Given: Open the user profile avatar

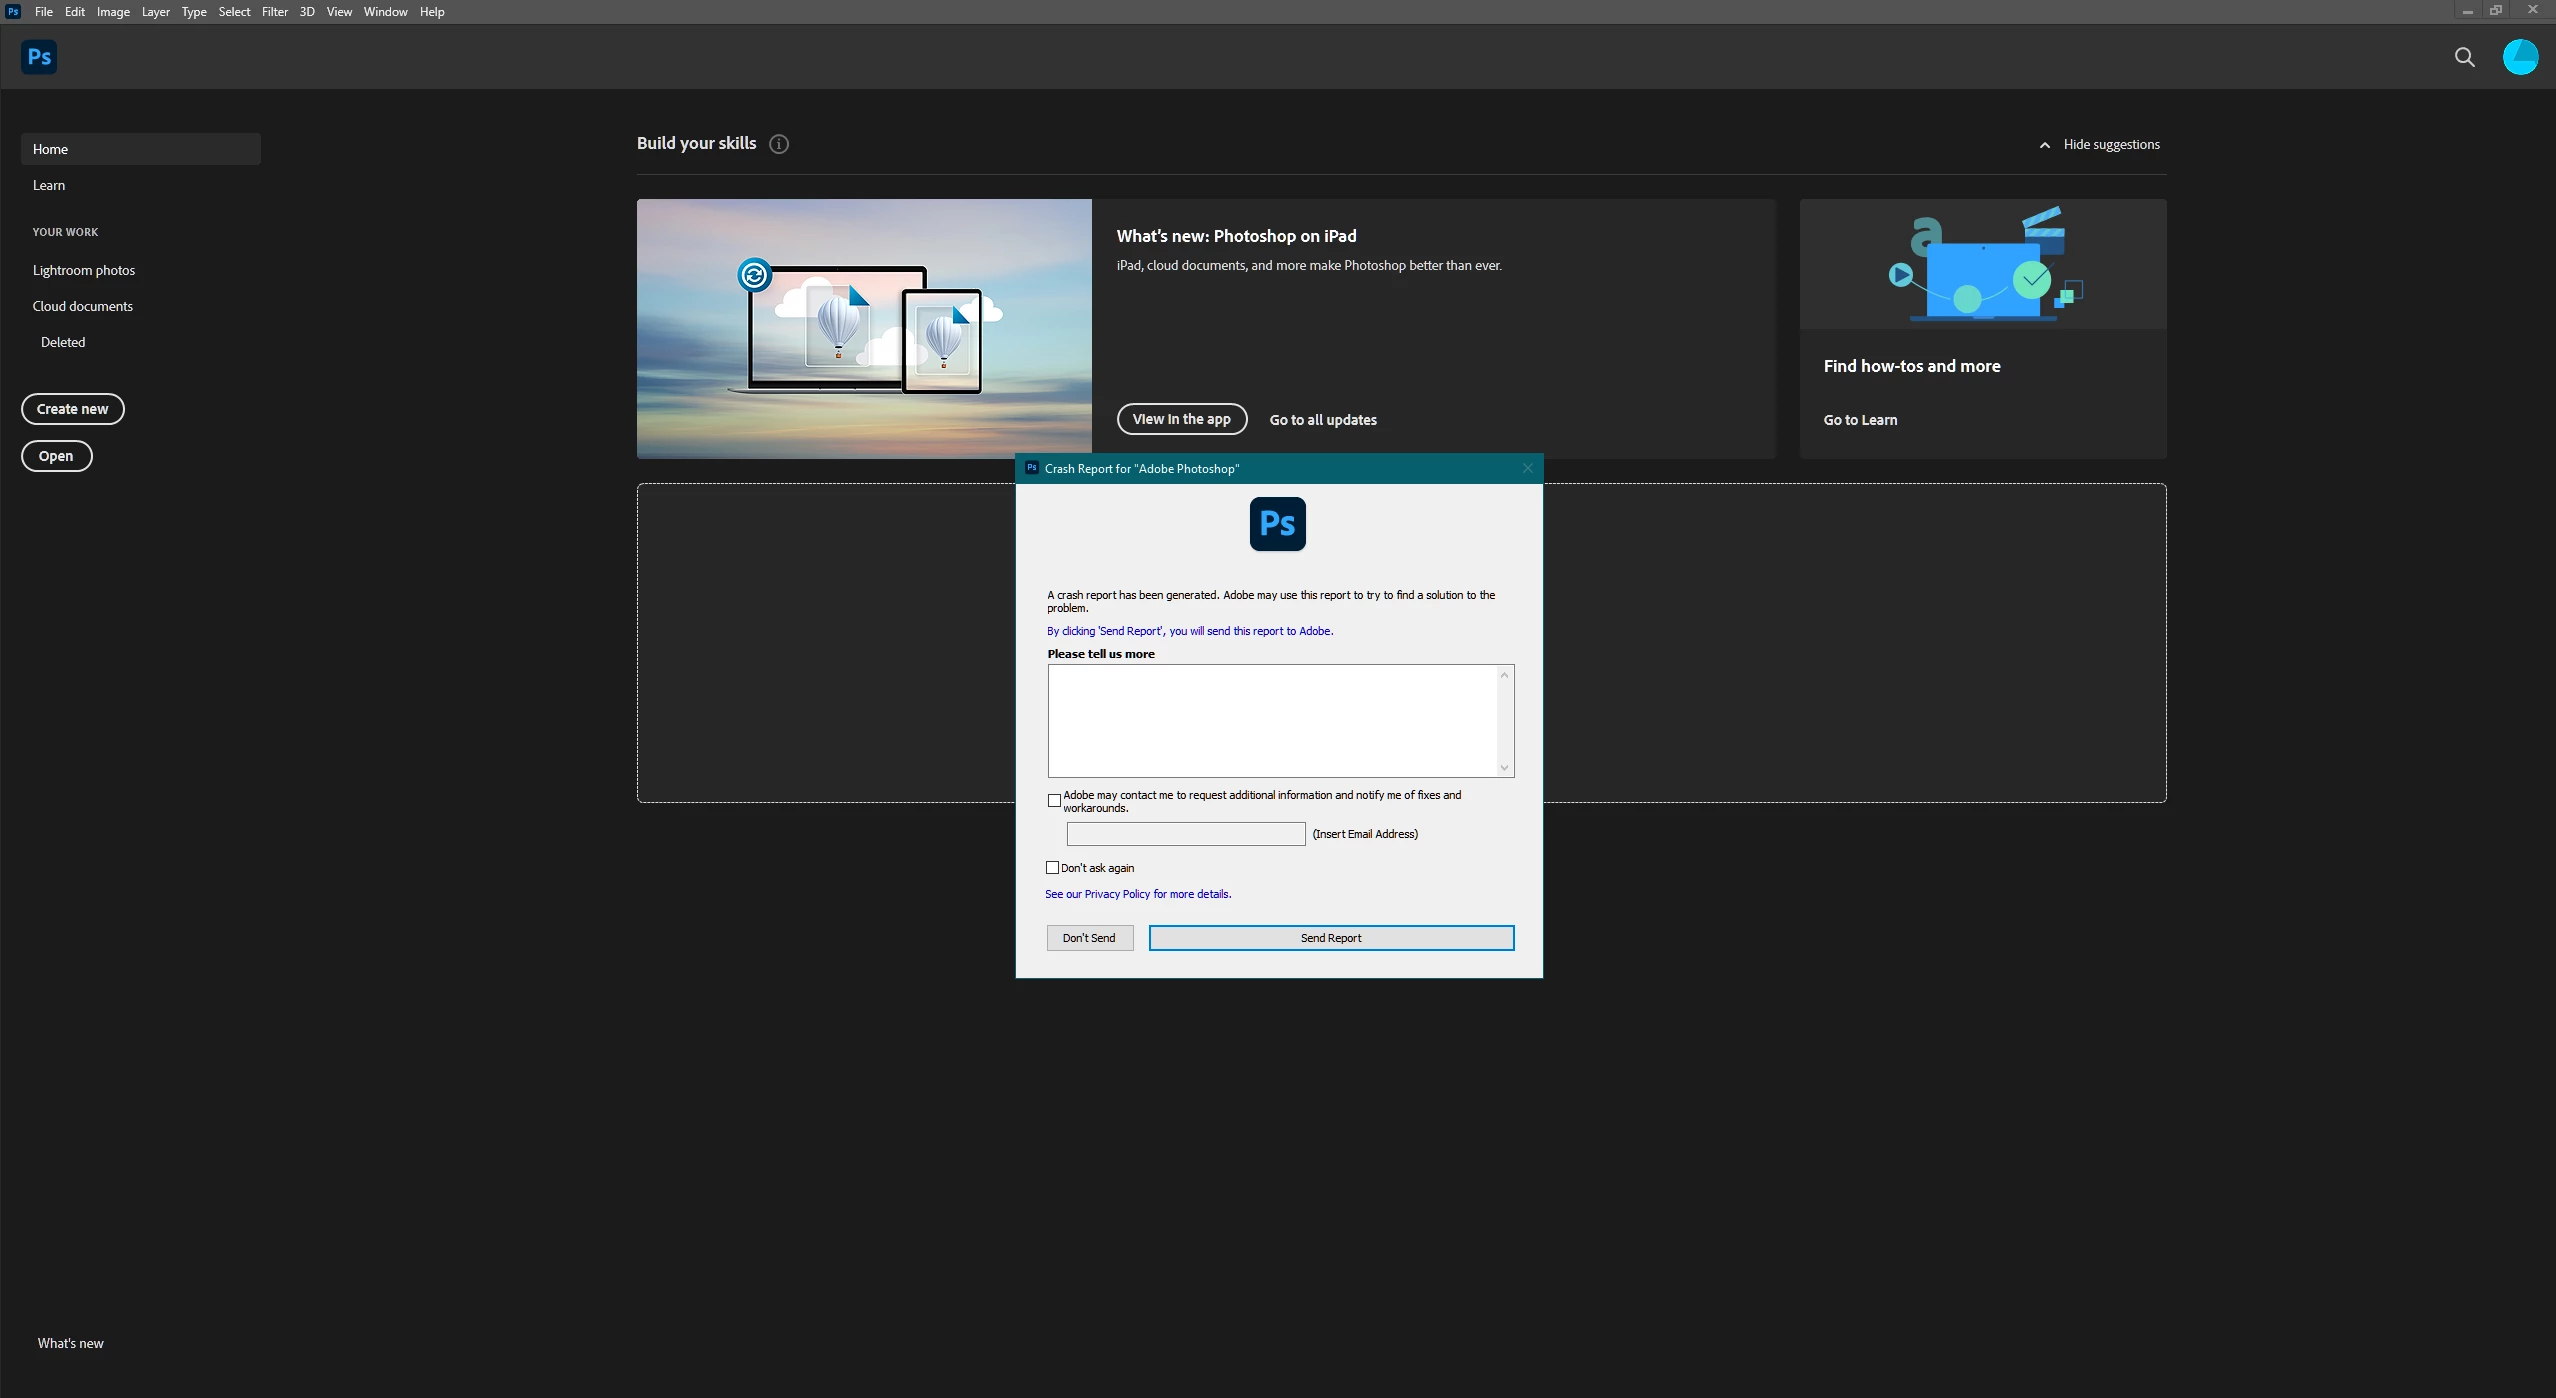Looking at the screenshot, I should [x=2520, y=57].
